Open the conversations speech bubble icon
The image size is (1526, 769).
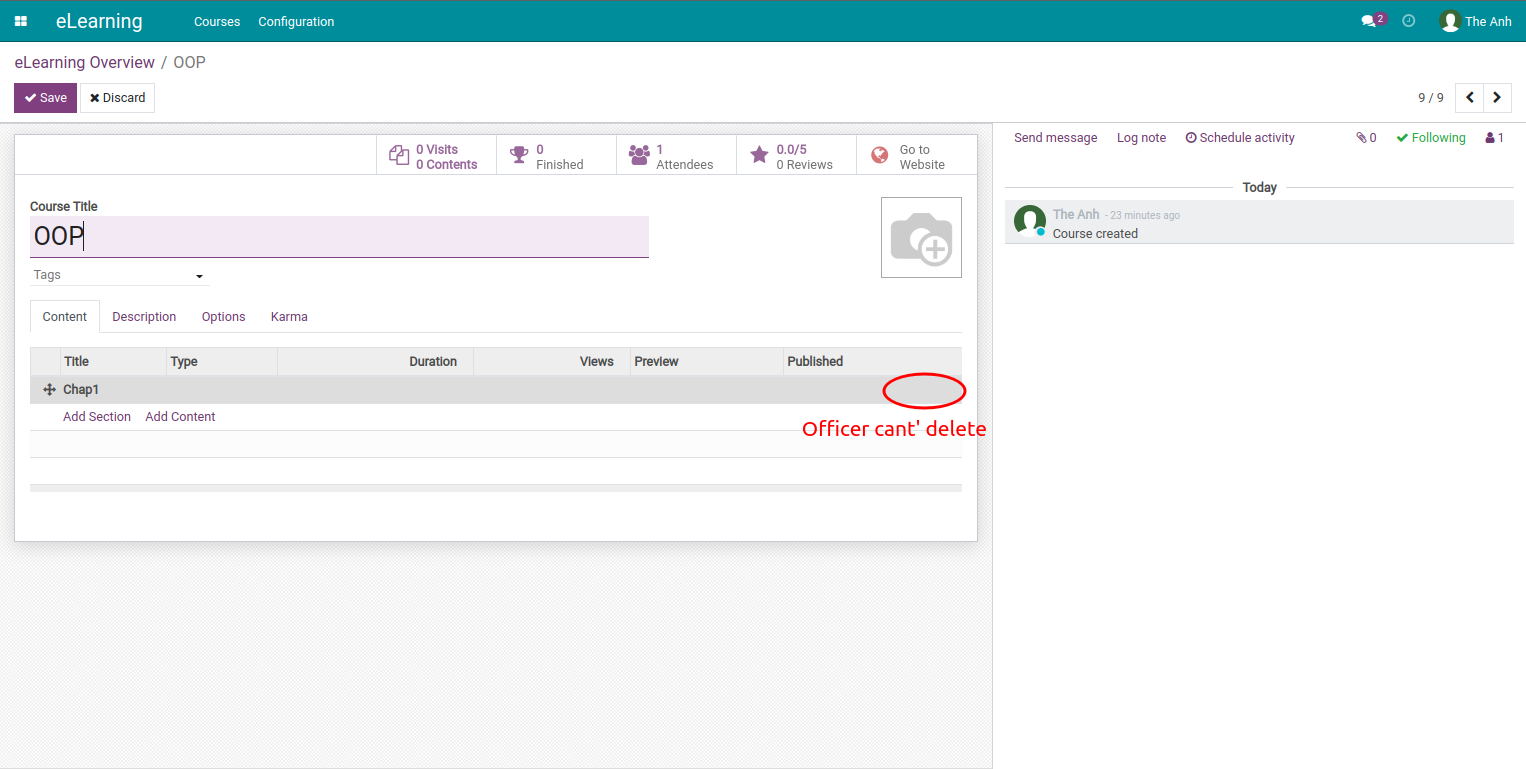click(1368, 19)
